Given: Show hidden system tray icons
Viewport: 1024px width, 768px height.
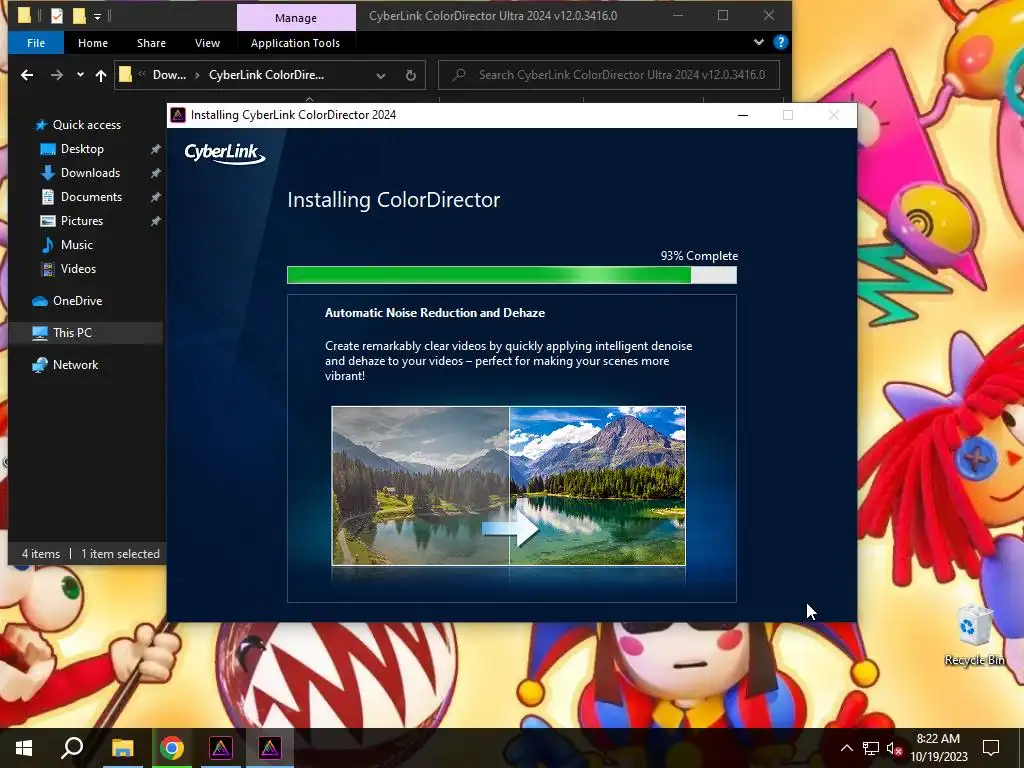Looking at the screenshot, I should (846, 748).
